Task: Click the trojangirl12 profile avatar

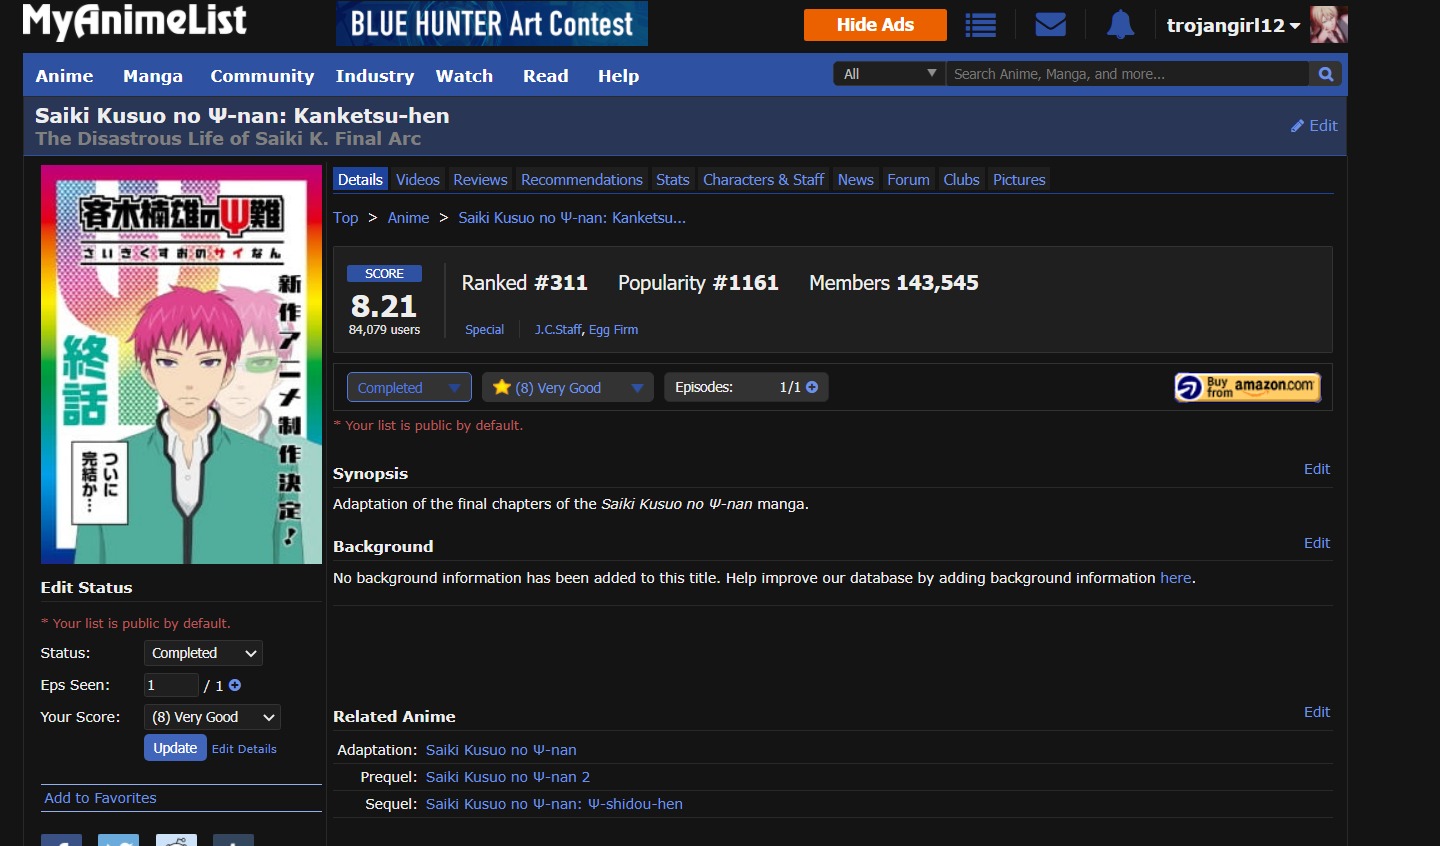Action: [x=1329, y=25]
